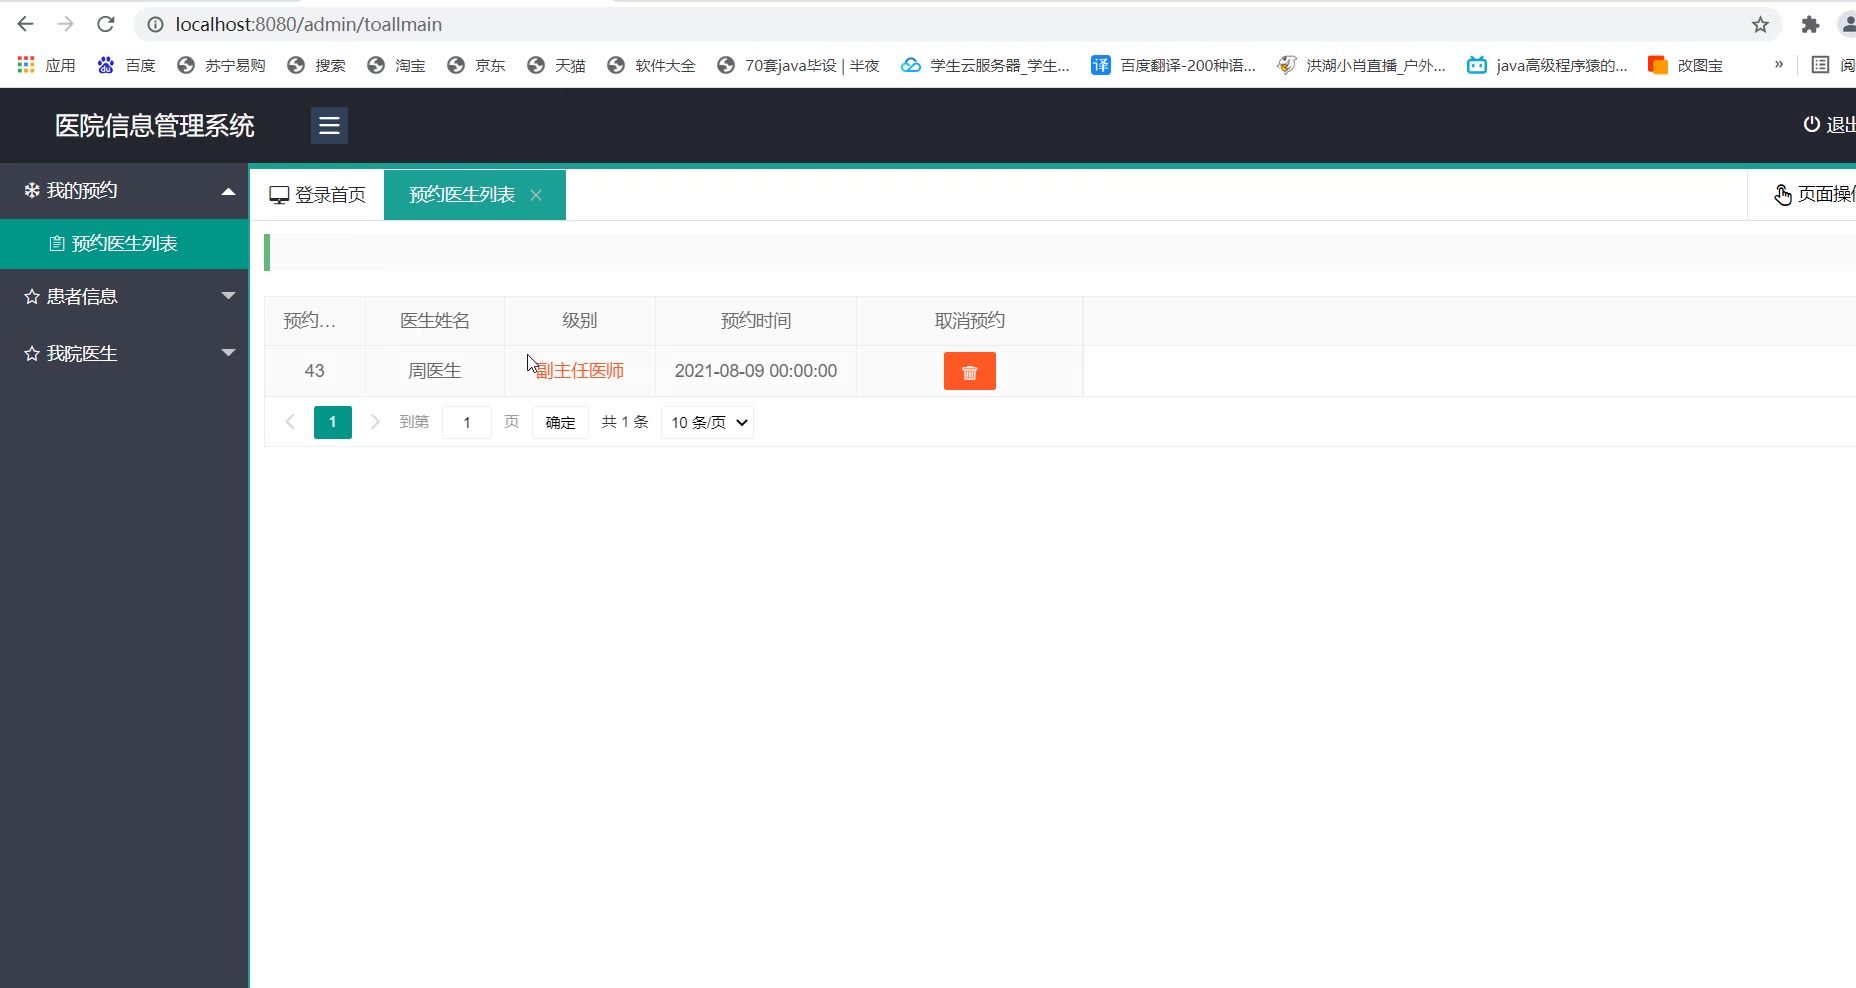Open the 淘宝 bookmark
Viewport: 1856px width, 988px height.
396,65
